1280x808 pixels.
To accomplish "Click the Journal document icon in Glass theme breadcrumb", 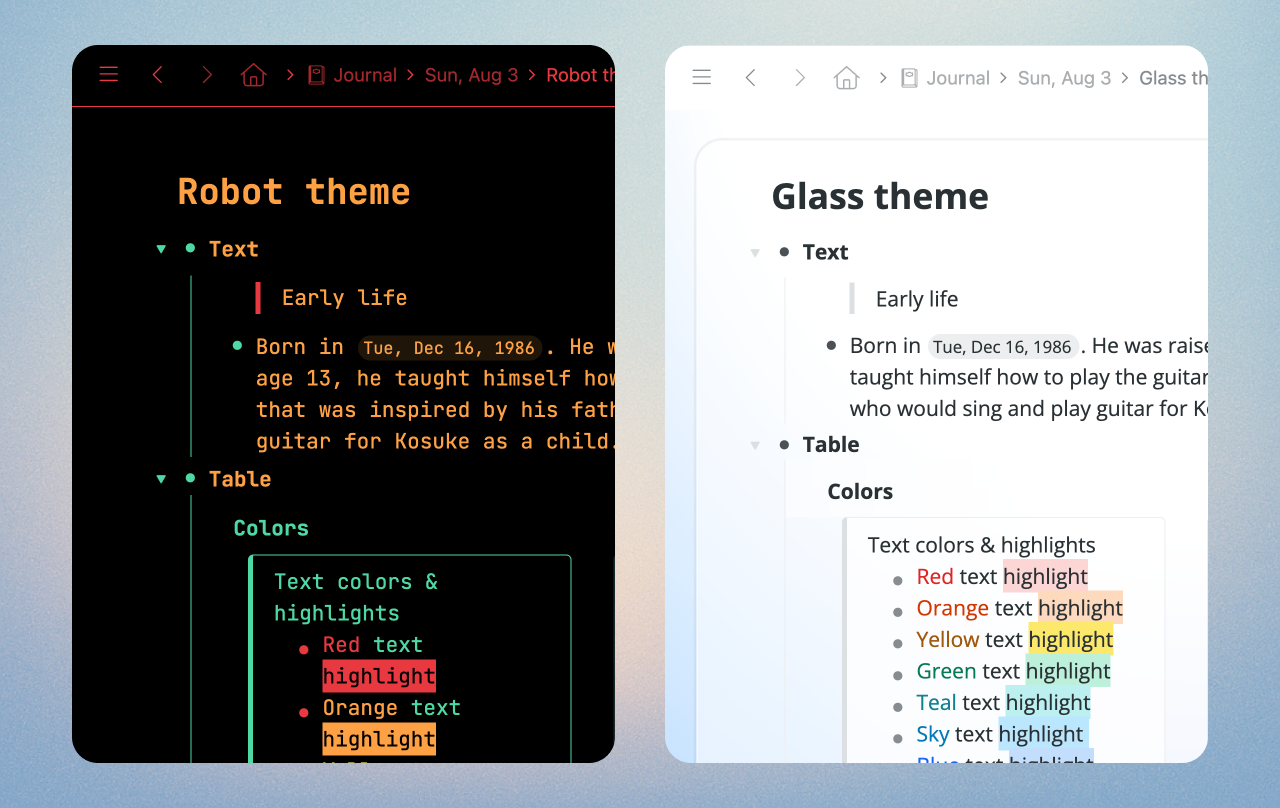I will [909, 77].
